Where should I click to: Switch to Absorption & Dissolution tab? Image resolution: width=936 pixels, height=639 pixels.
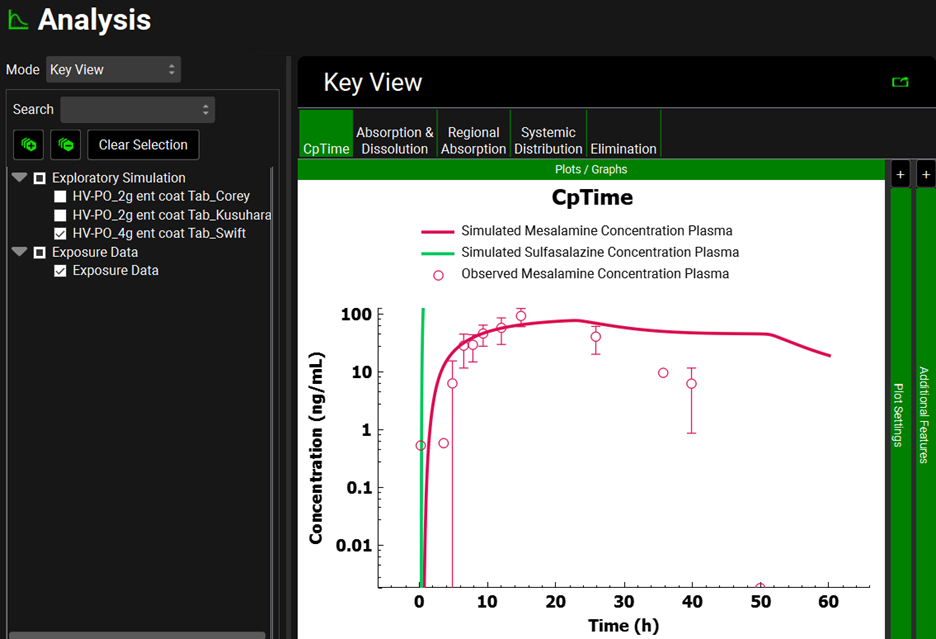click(395, 140)
